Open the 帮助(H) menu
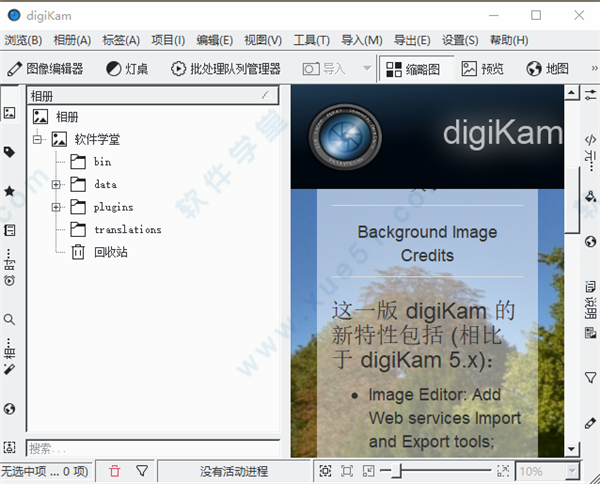 tap(509, 40)
